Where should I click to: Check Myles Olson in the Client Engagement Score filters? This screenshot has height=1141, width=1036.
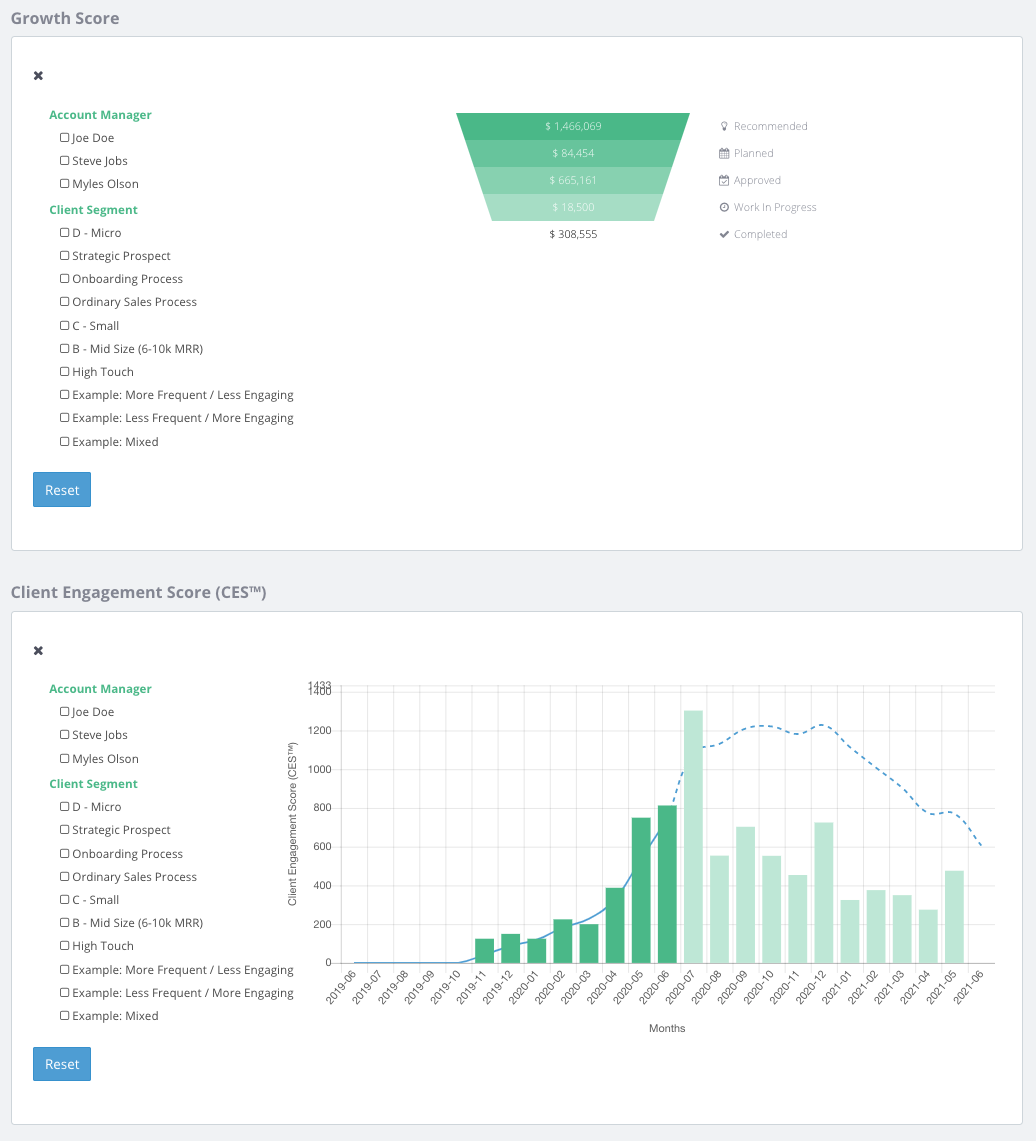(x=65, y=759)
